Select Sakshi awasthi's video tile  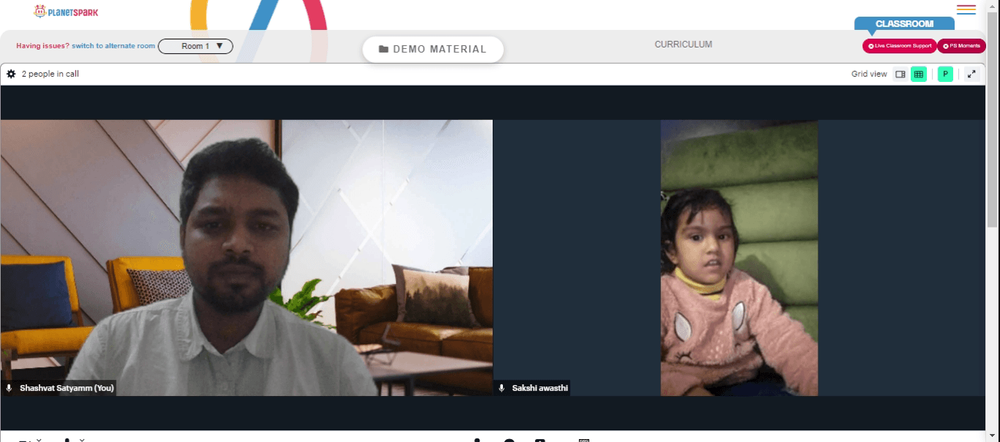pos(739,258)
